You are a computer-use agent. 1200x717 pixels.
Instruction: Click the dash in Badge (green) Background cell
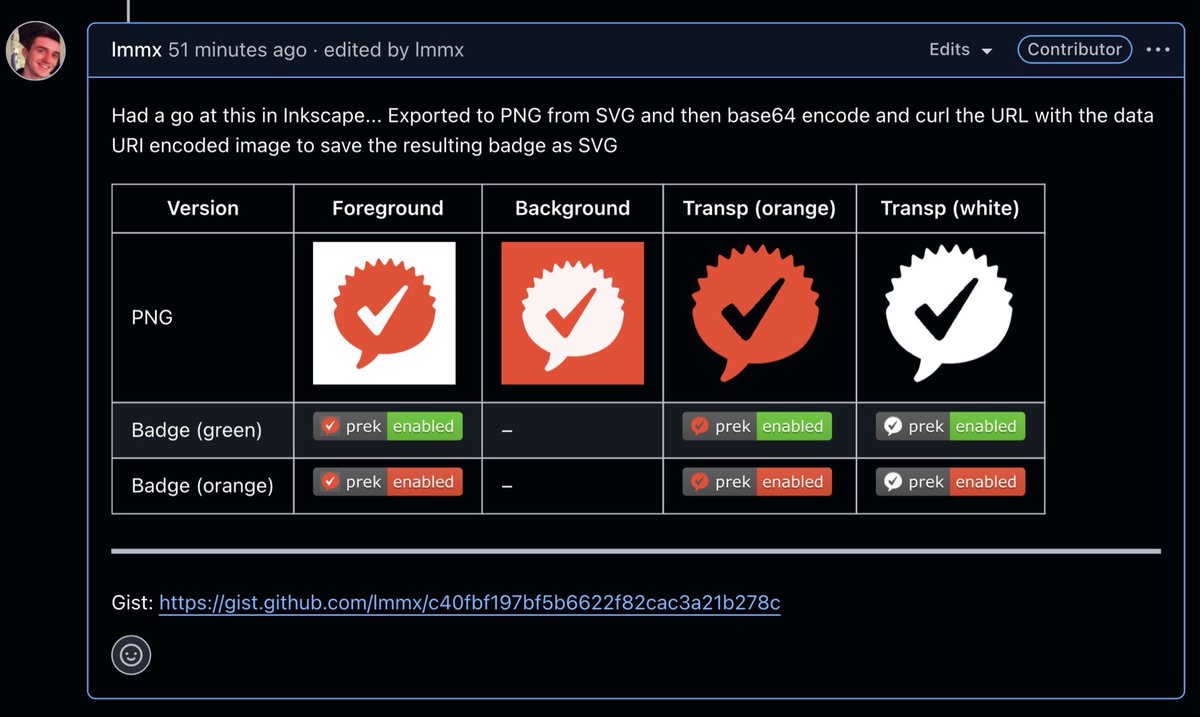pyautogui.click(x=507, y=431)
